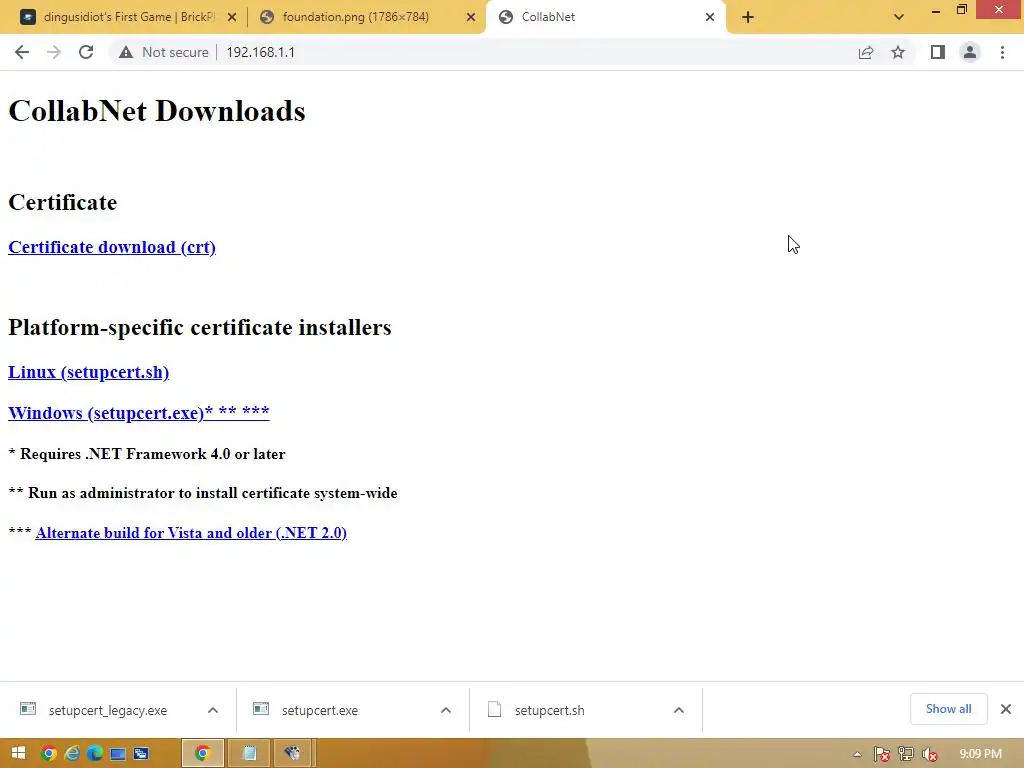Image resolution: width=1024 pixels, height=768 pixels.
Task: Switch to dingusidiot's First Game tab
Action: click(x=128, y=17)
